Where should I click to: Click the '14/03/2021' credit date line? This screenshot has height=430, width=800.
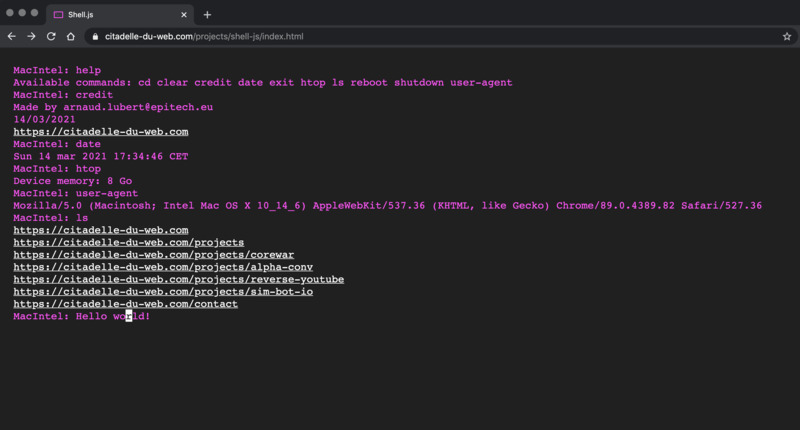(44, 119)
